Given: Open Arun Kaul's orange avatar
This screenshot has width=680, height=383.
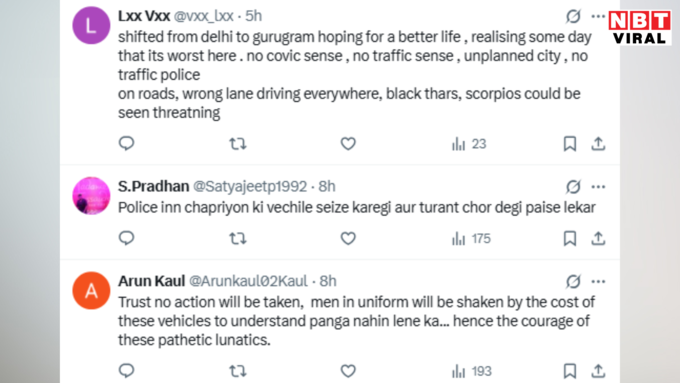Looking at the screenshot, I should [91, 291].
